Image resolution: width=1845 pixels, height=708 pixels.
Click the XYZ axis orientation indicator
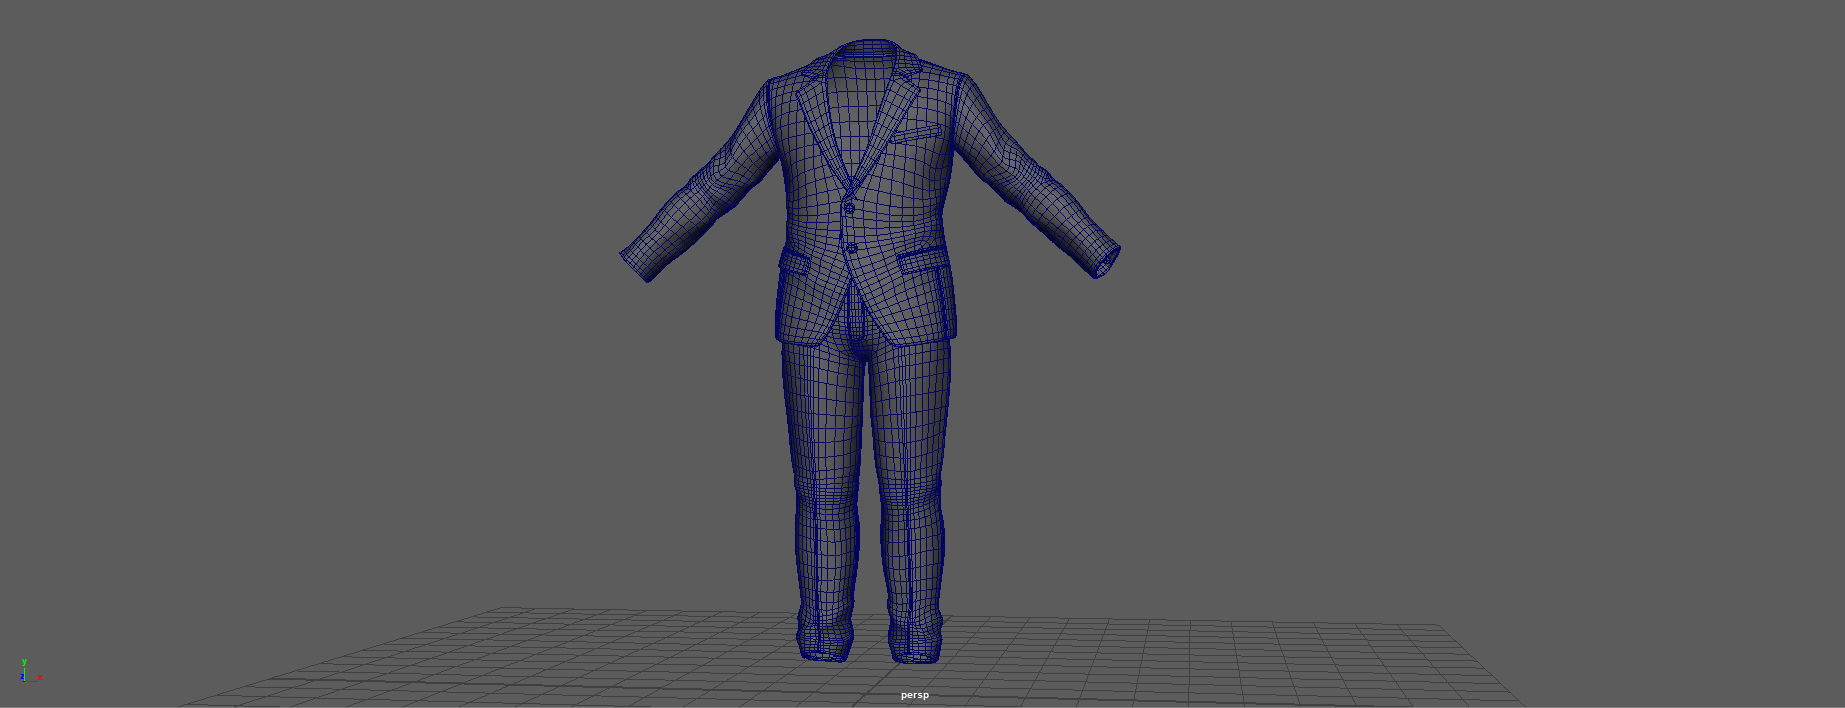click(29, 670)
